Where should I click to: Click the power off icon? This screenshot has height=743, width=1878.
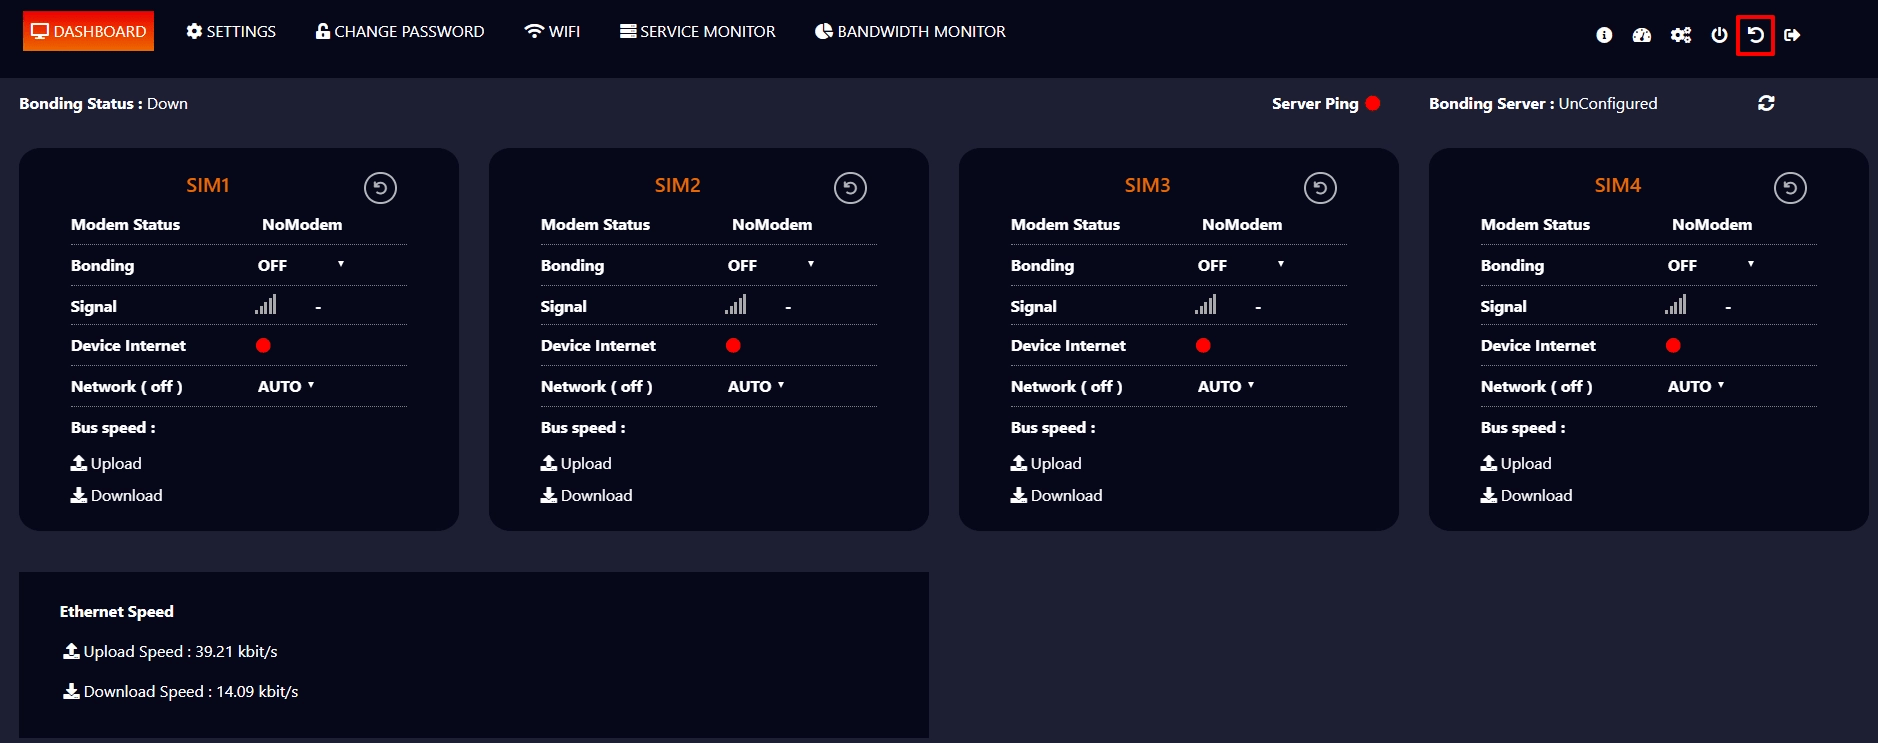pyautogui.click(x=1719, y=35)
